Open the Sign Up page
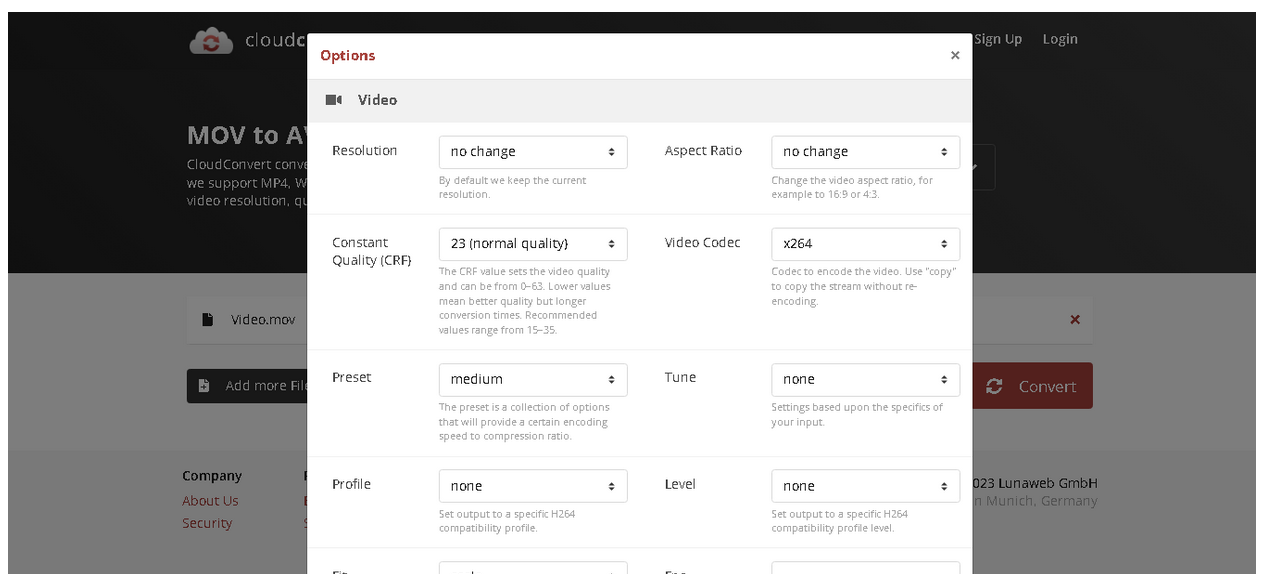Image resolution: width=1262 pixels, height=574 pixels. coord(997,39)
